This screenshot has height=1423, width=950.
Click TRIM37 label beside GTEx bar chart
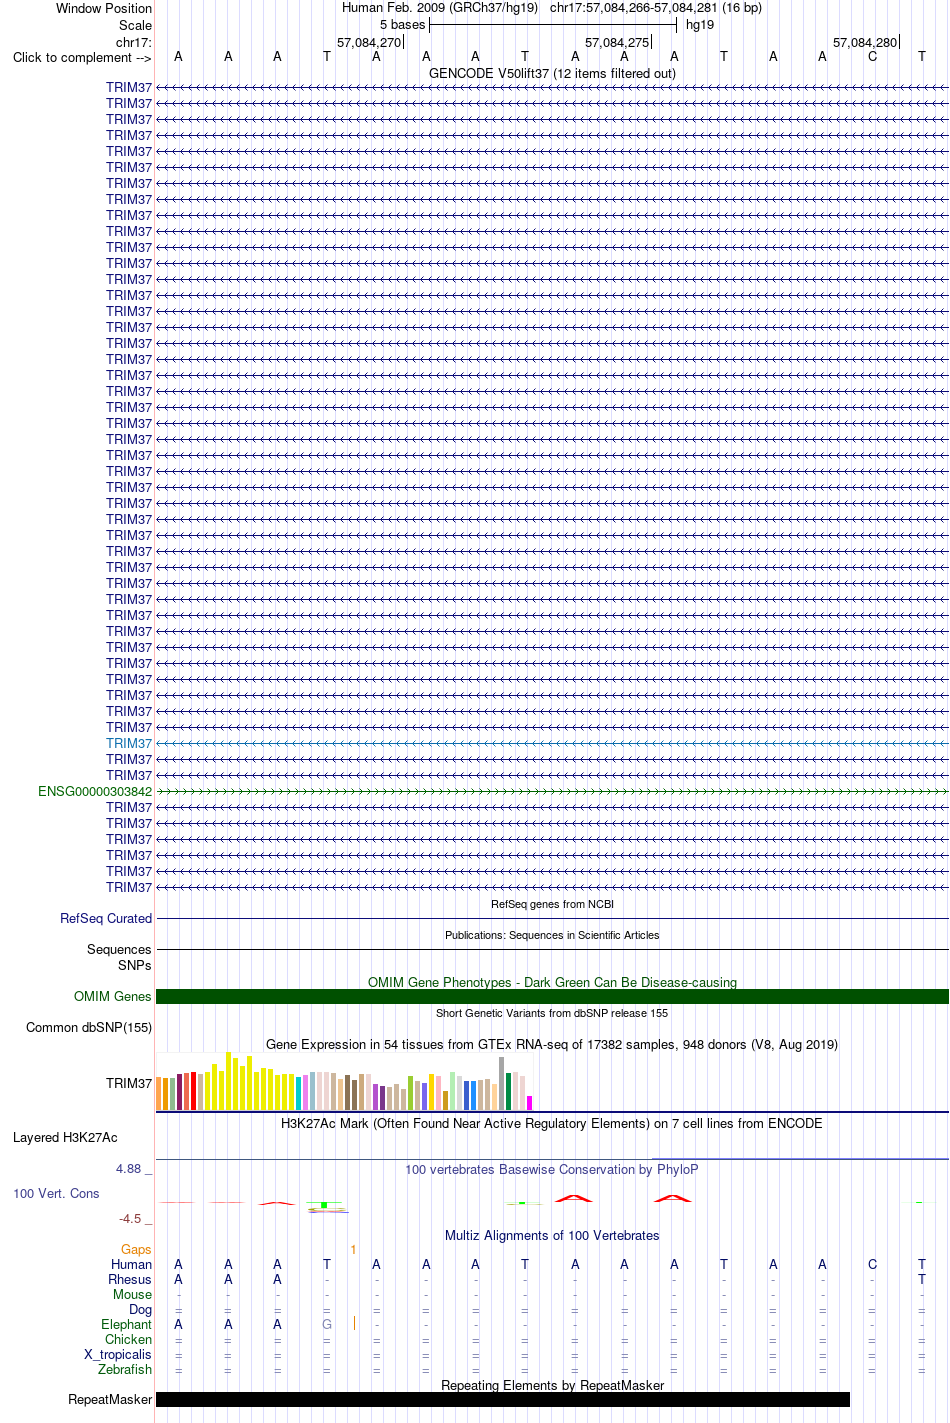pos(129,1083)
